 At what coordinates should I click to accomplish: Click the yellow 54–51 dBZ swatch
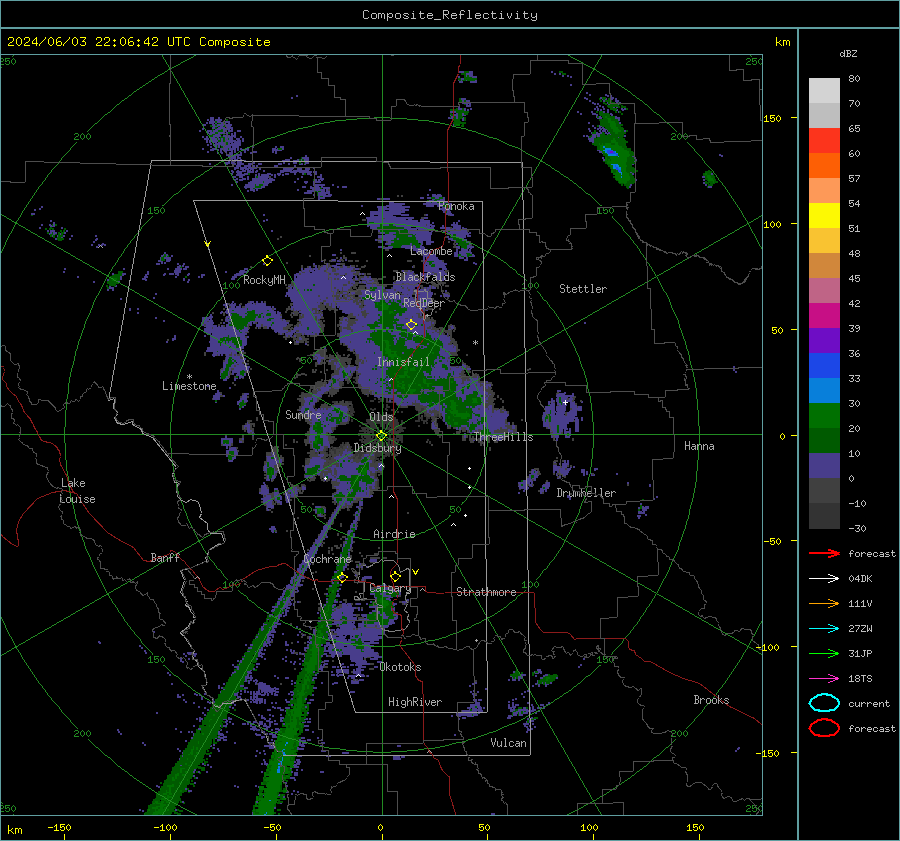pos(824,216)
